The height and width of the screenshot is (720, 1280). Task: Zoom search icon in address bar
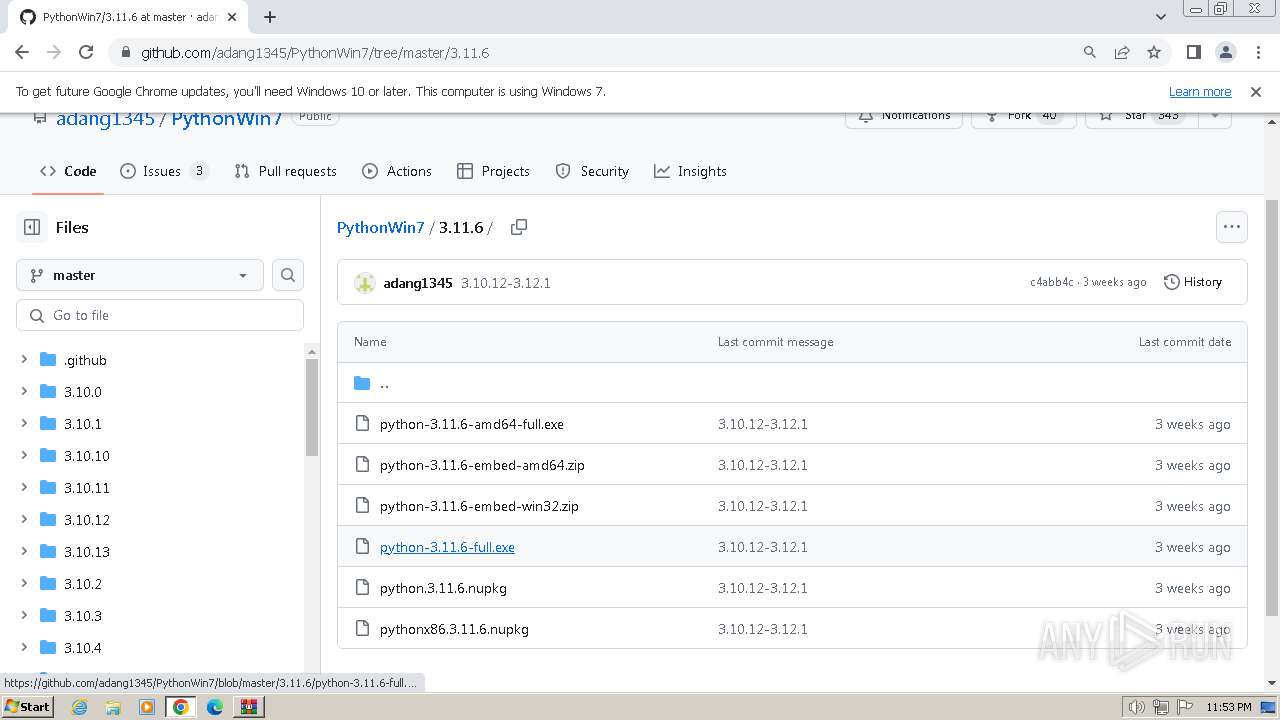pyautogui.click(x=1090, y=52)
